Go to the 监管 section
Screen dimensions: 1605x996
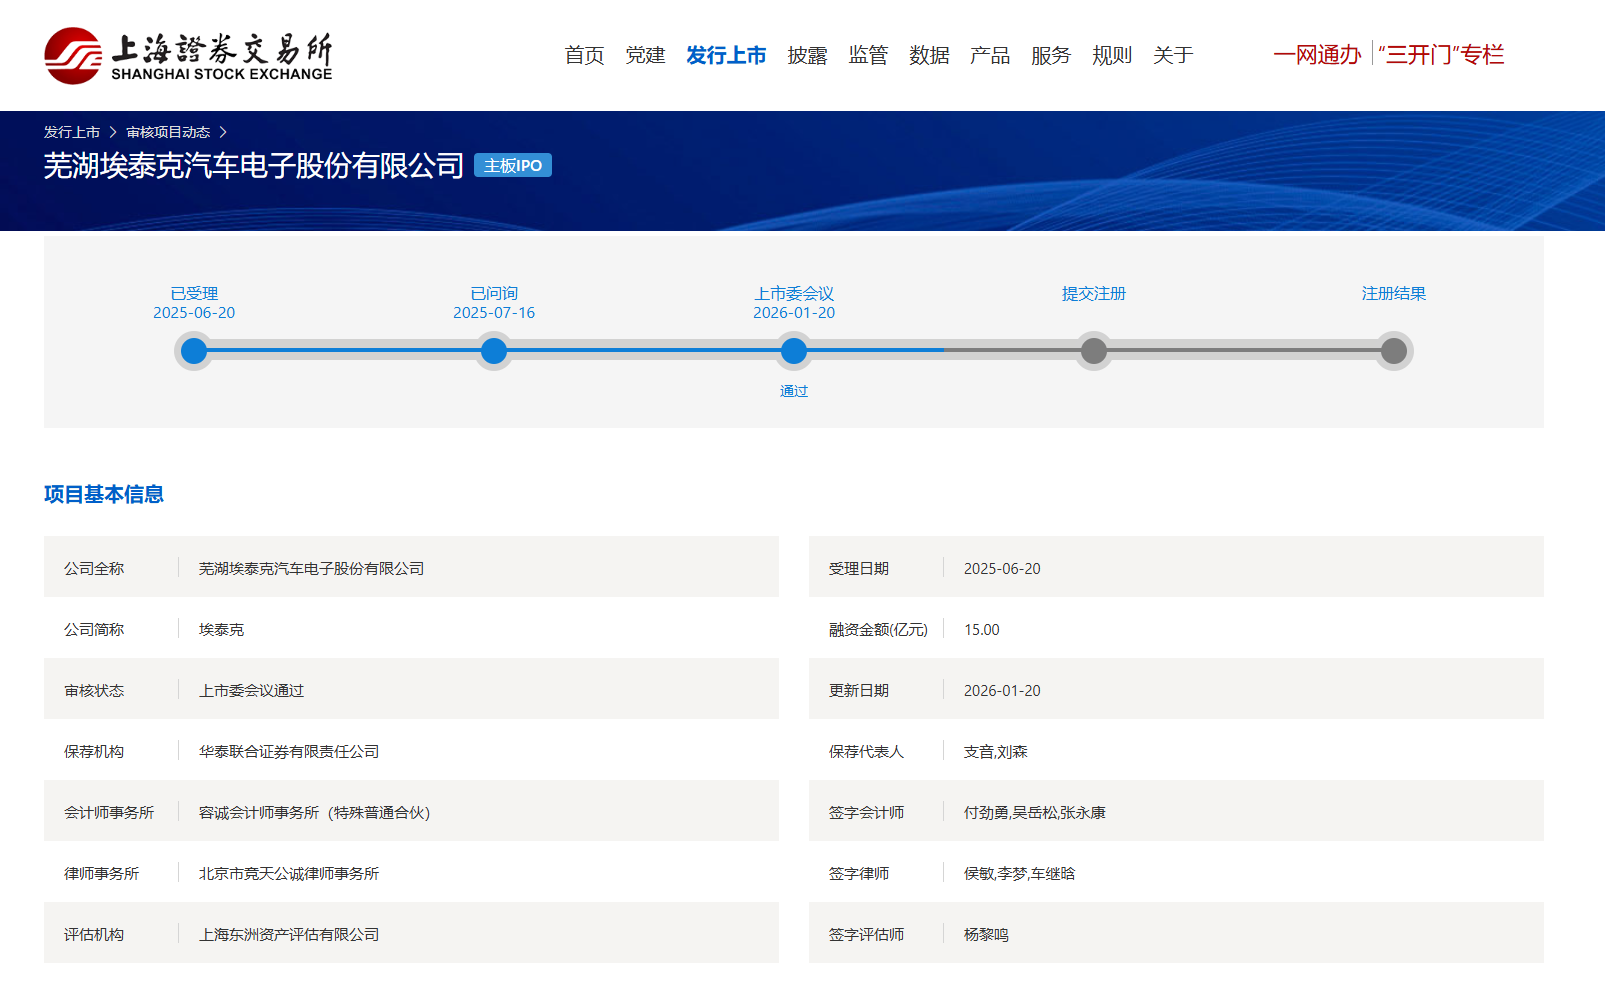868,55
